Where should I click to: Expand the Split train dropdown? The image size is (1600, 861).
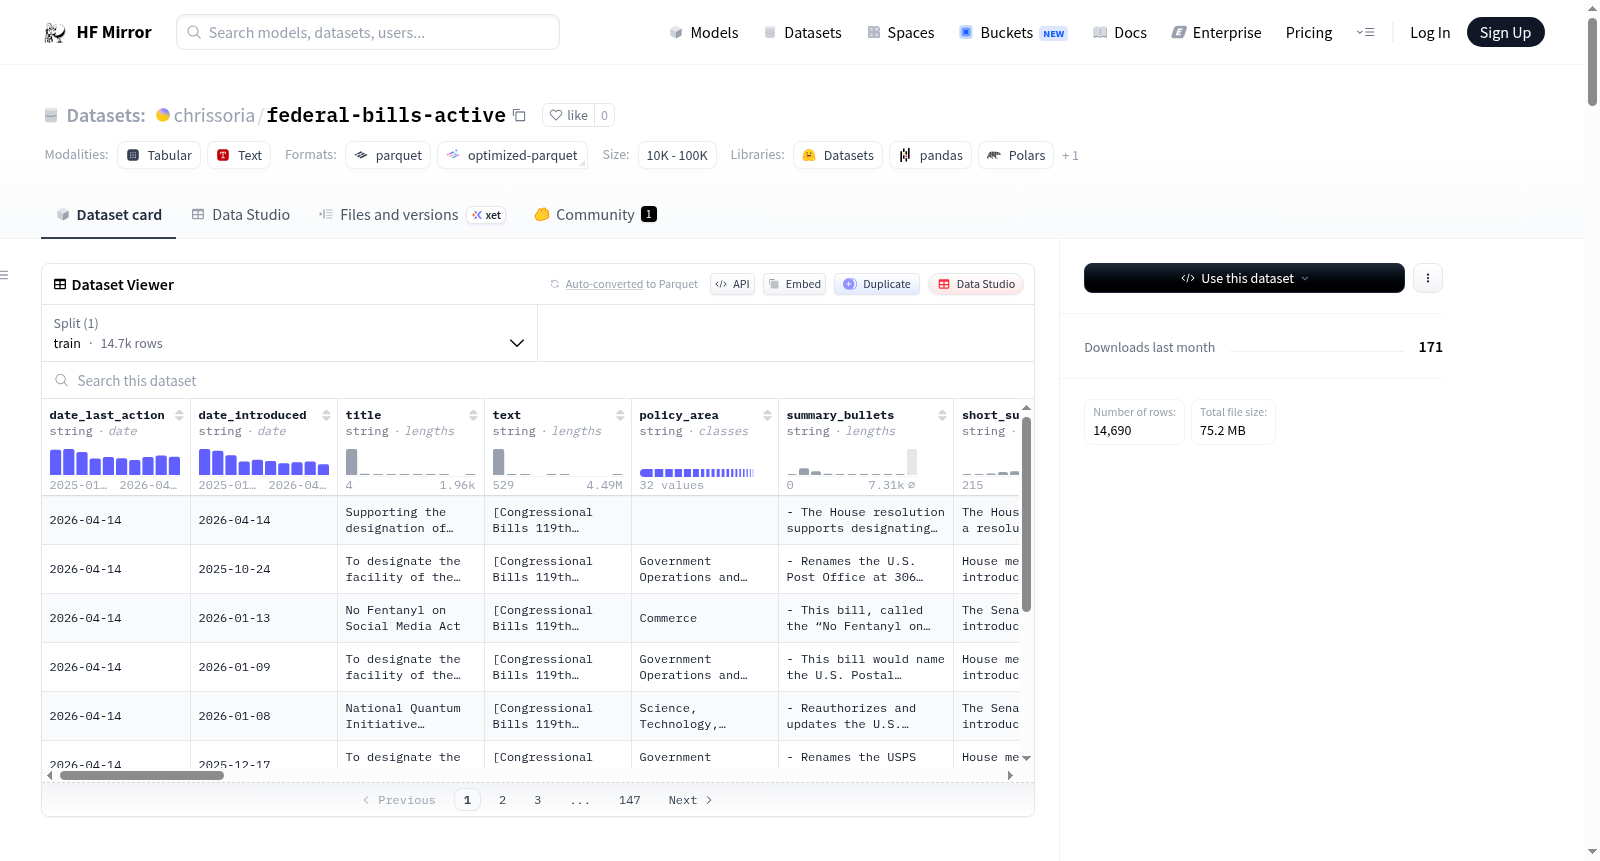[x=290, y=333]
